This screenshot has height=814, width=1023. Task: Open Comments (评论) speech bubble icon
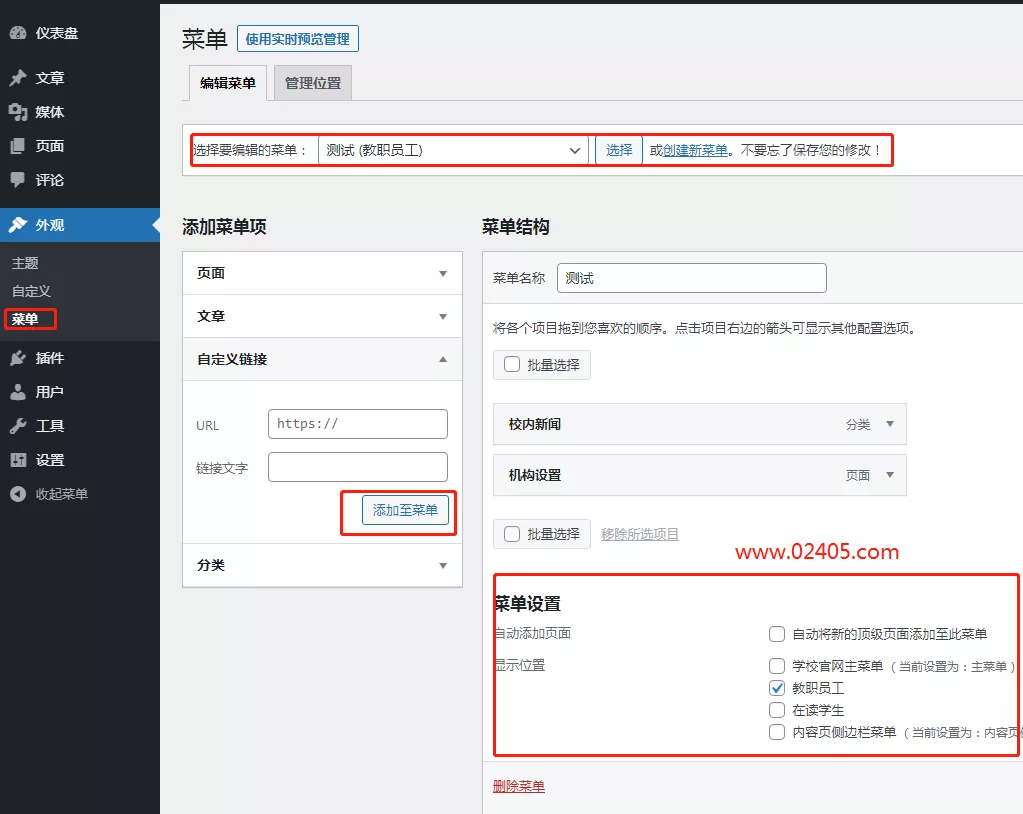tap(18, 180)
